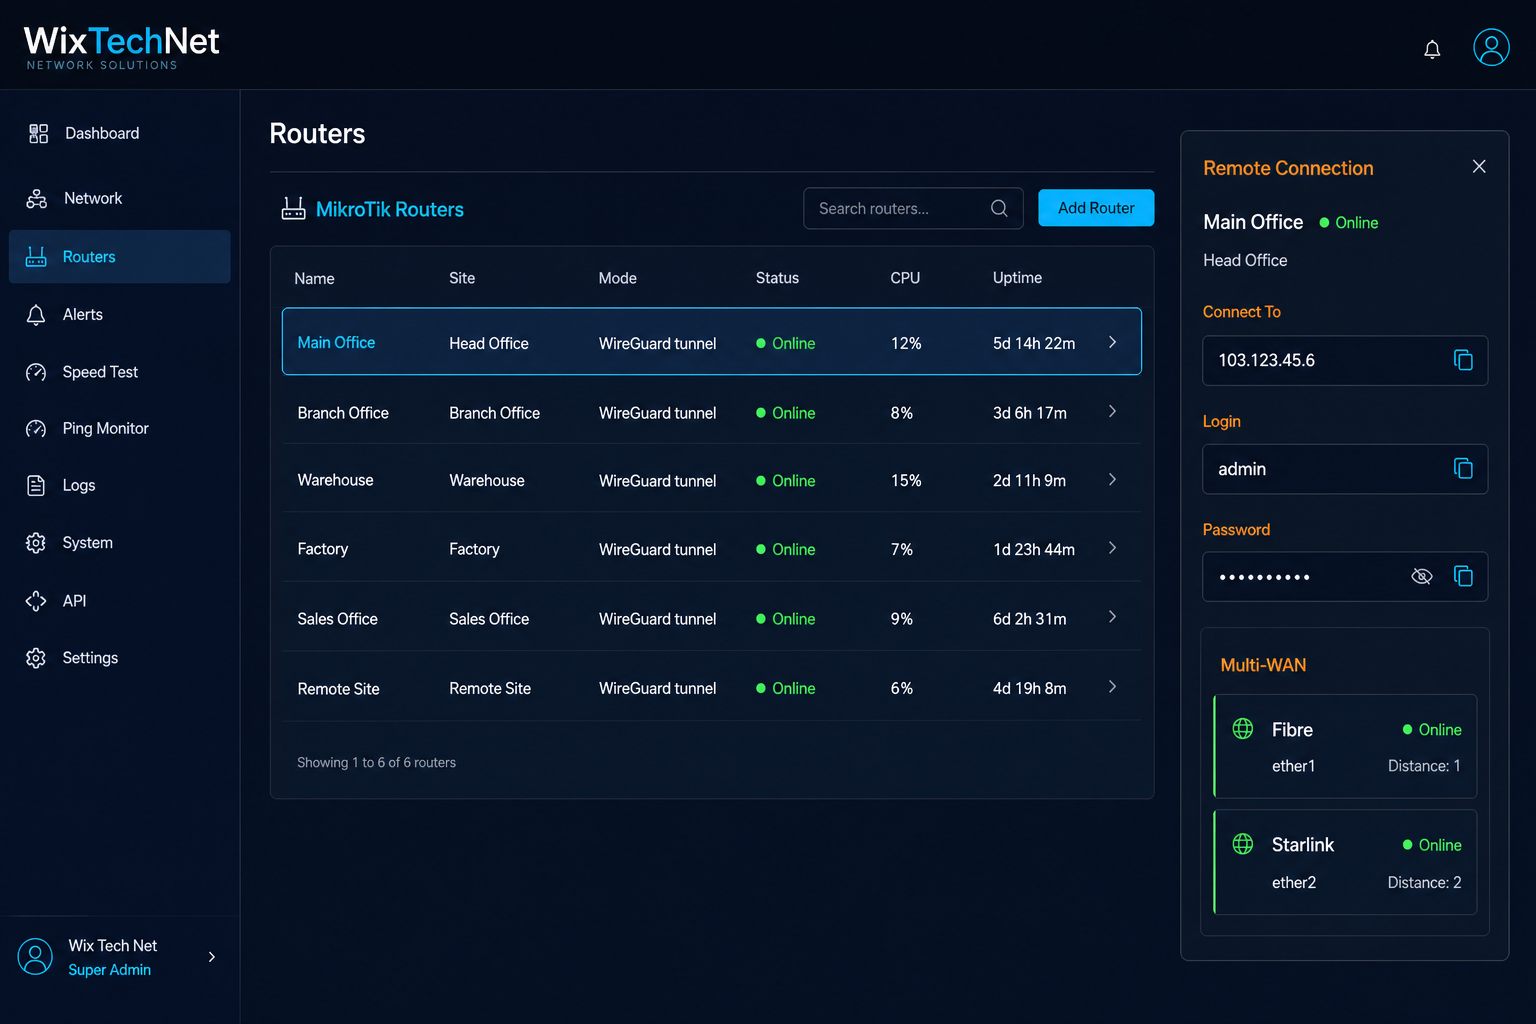Expand the Wix Tech Net account chevron
The width and height of the screenshot is (1536, 1024).
(x=212, y=957)
